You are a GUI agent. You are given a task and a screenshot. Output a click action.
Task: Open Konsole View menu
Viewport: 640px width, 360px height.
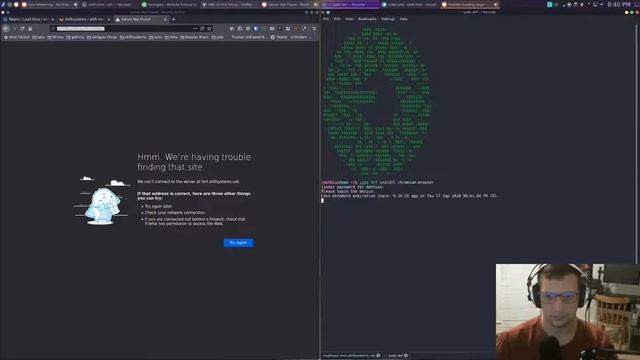tap(349, 19)
